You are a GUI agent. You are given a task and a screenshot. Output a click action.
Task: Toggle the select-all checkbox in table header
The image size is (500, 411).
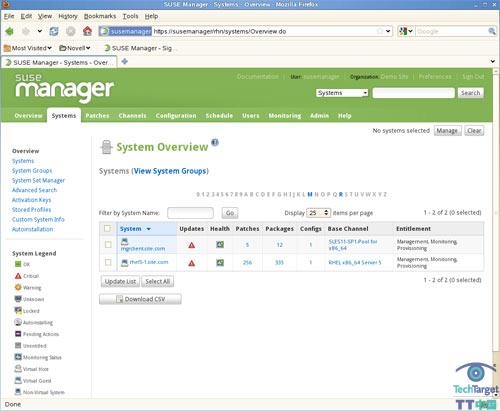(x=107, y=228)
